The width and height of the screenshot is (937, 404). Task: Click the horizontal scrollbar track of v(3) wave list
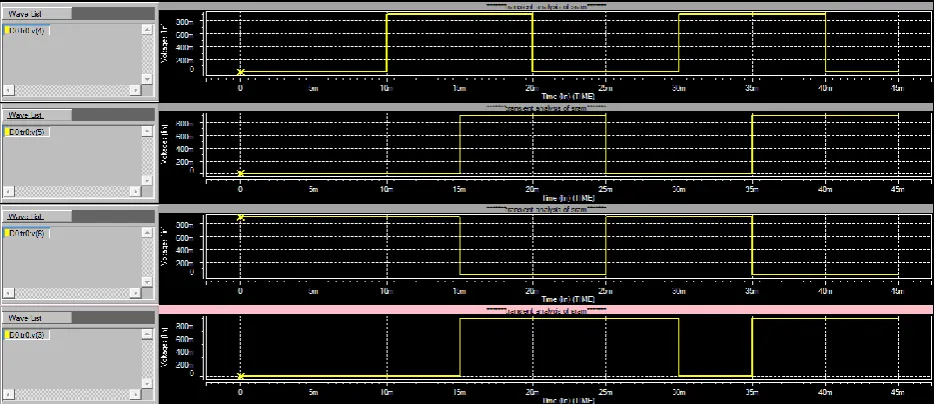(x=72, y=395)
